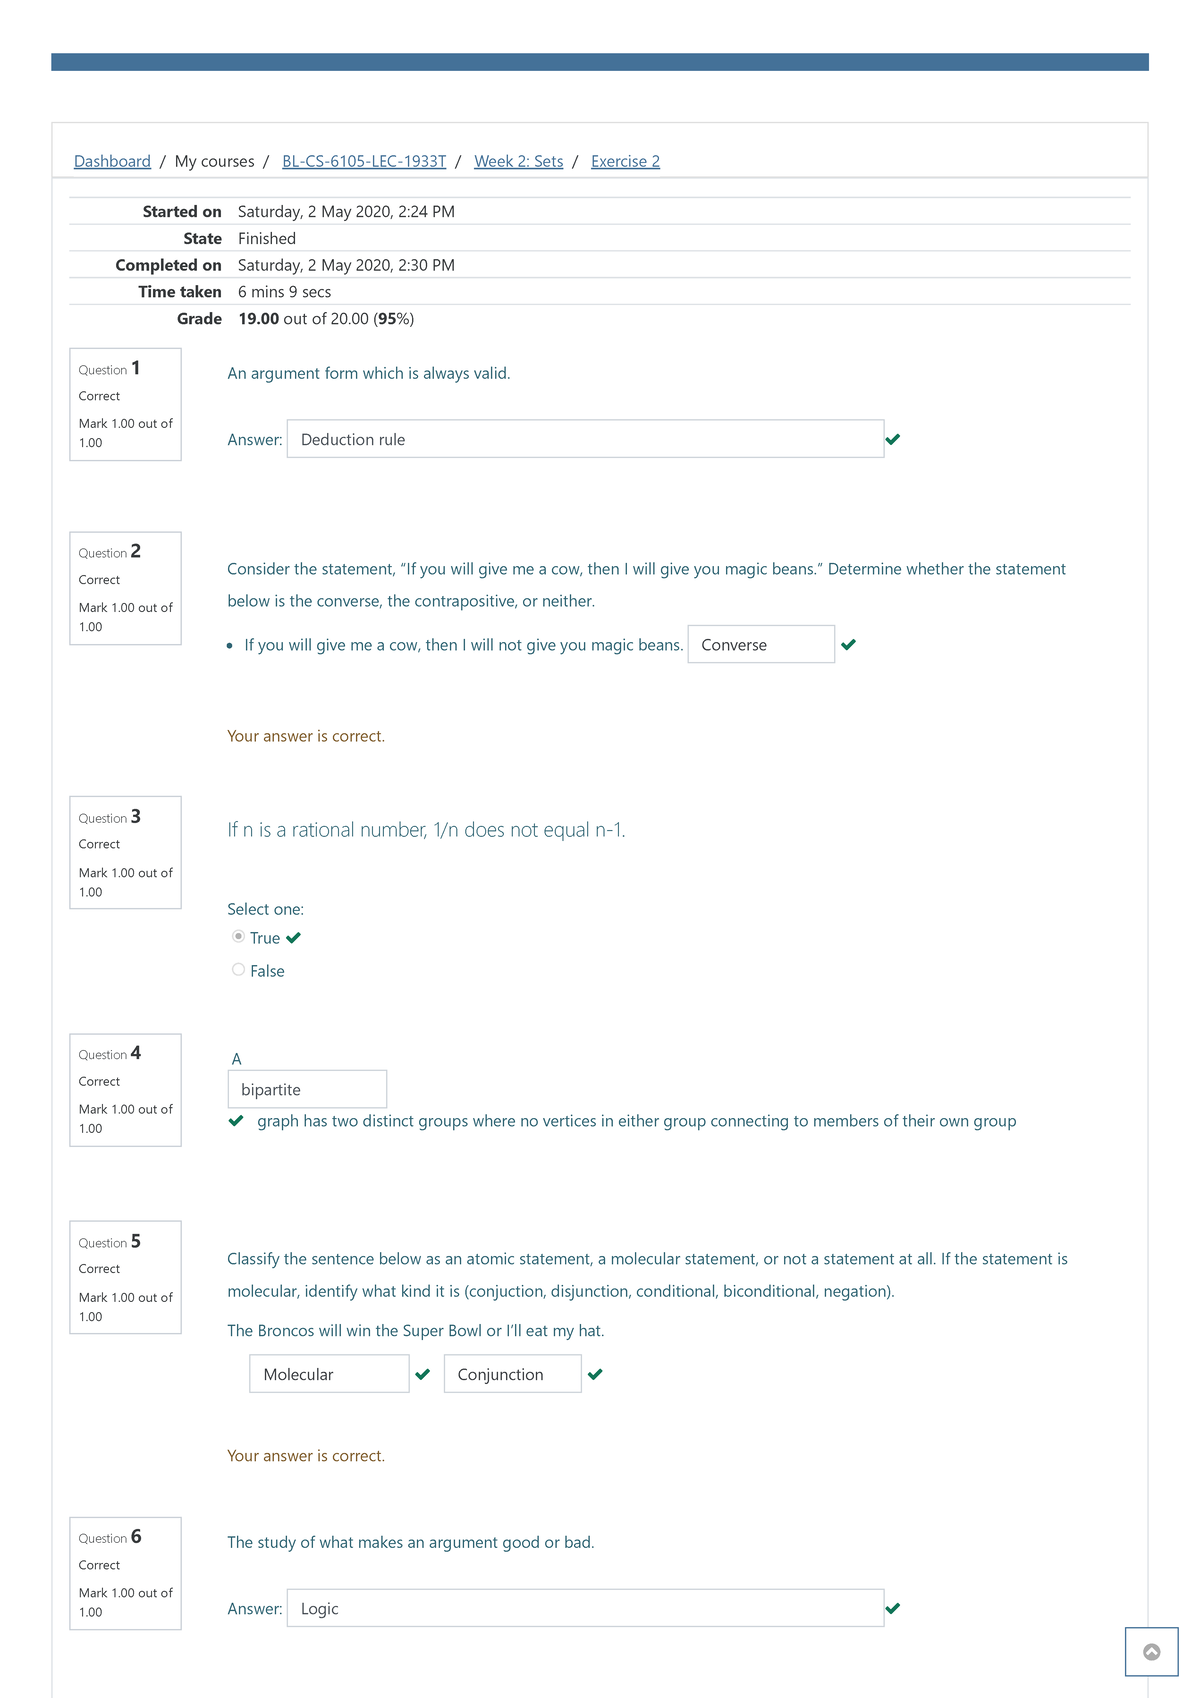Open the Conjunction dropdown in Question 5

(512, 1374)
